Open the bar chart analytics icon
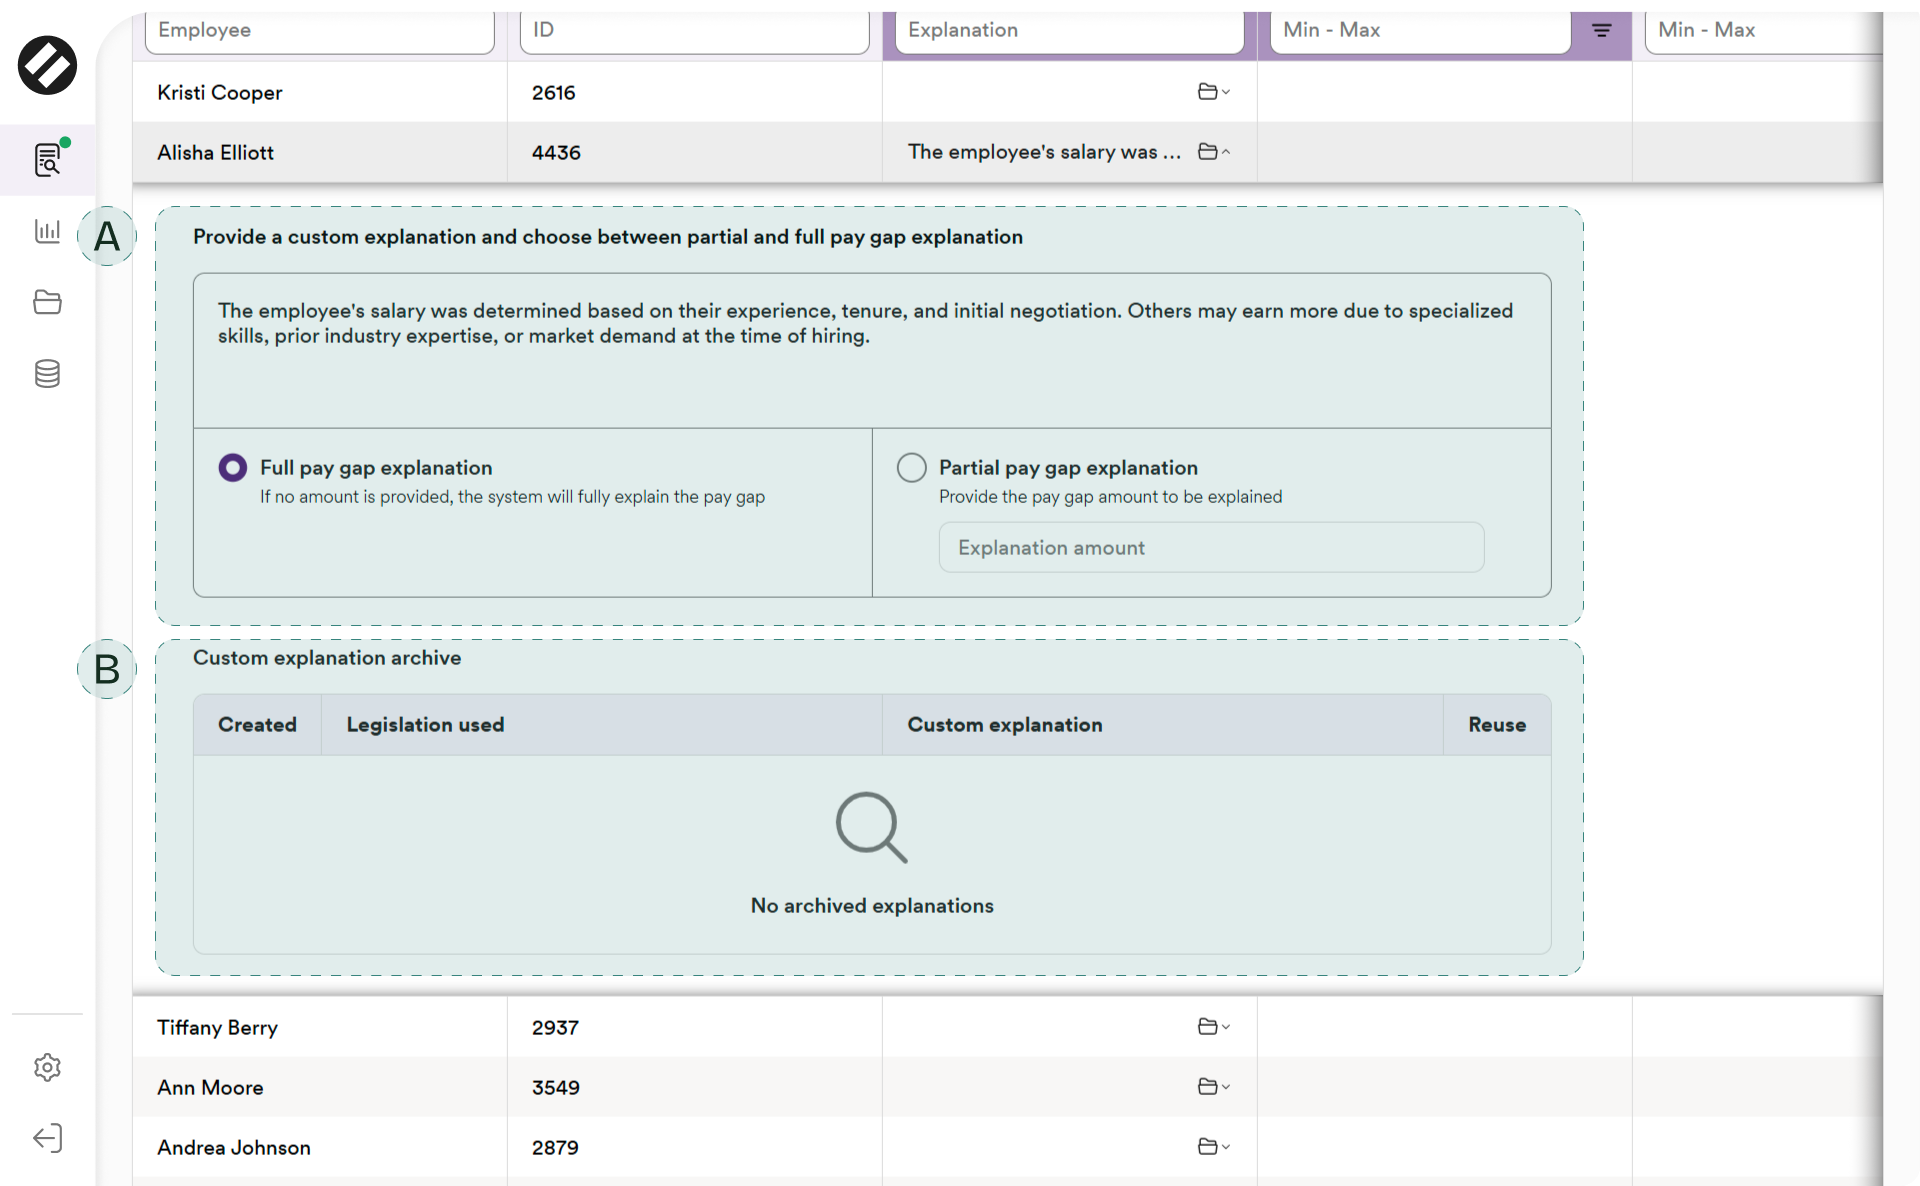Image resolution: width=1920 pixels, height=1186 pixels. click(47, 231)
